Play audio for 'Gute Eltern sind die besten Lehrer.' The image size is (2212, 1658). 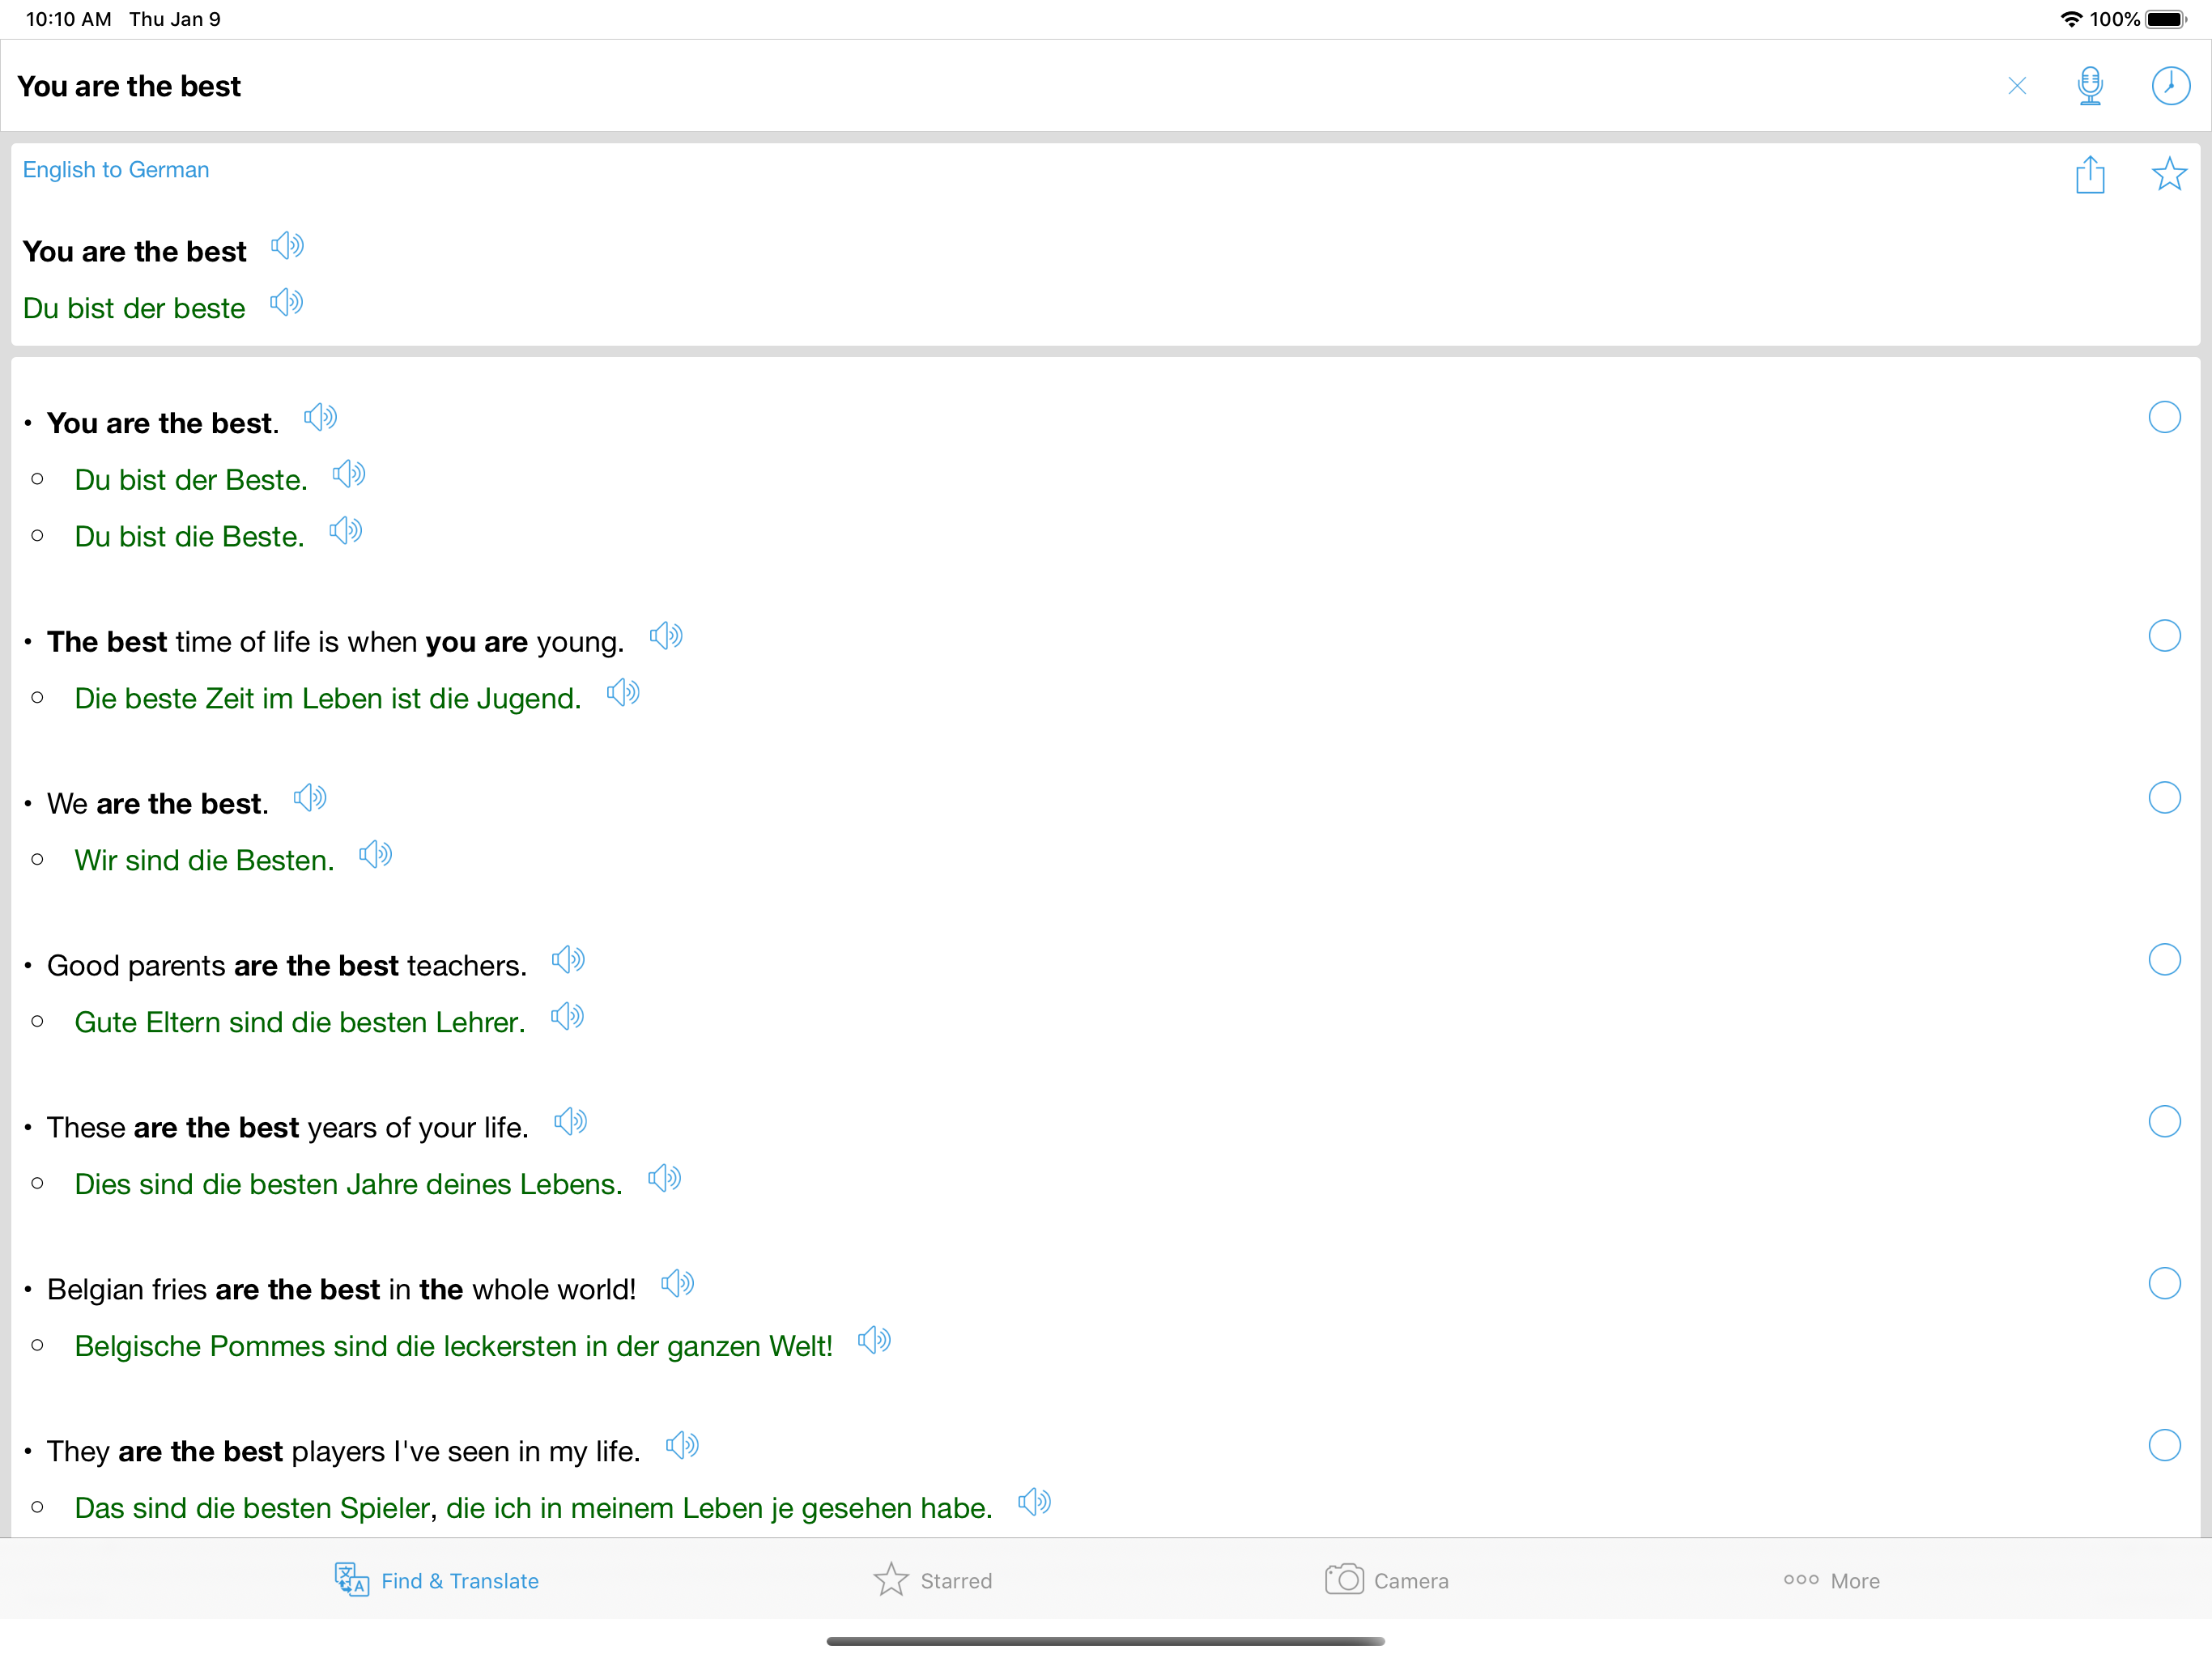[x=567, y=1017]
